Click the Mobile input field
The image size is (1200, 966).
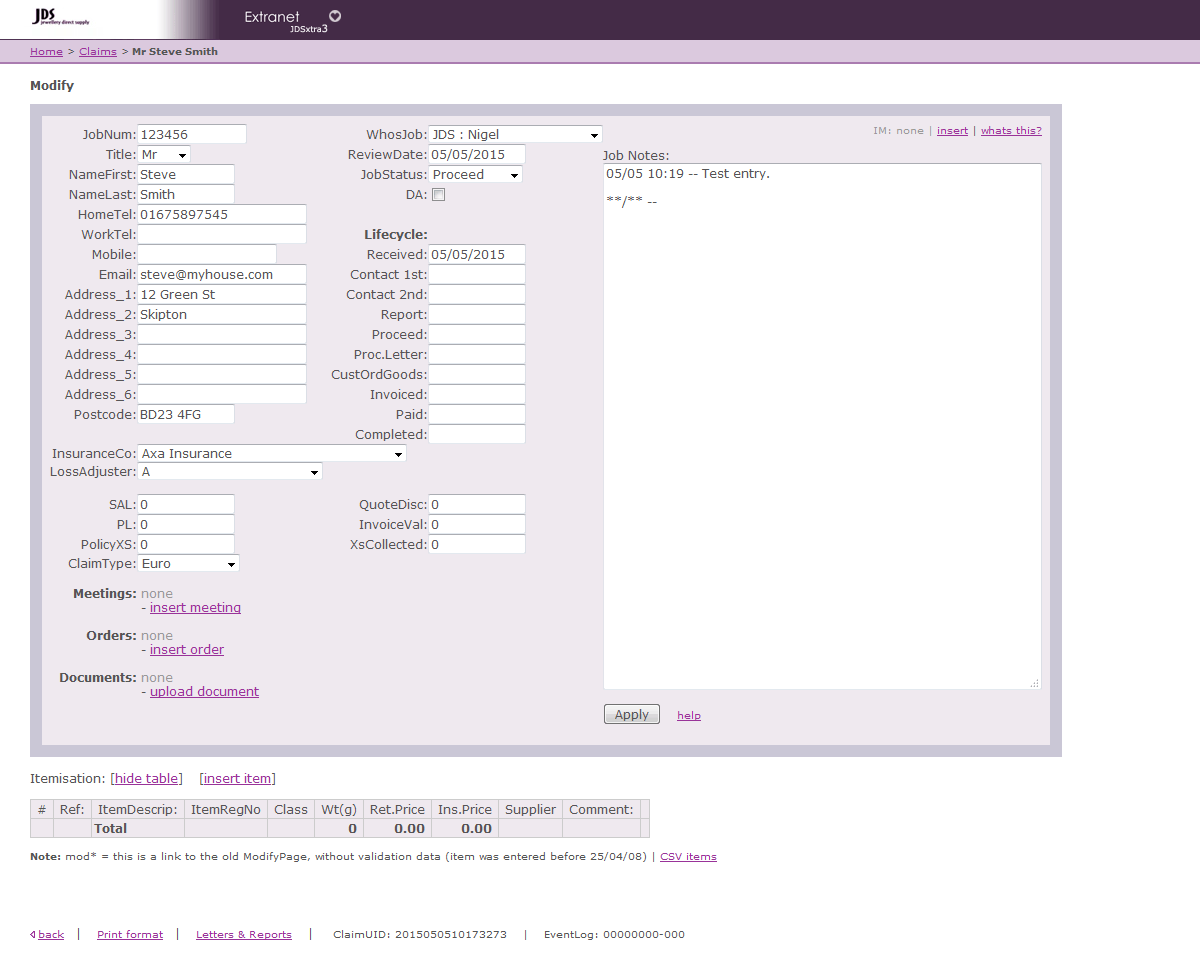pyautogui.click(x=207, y=255)
